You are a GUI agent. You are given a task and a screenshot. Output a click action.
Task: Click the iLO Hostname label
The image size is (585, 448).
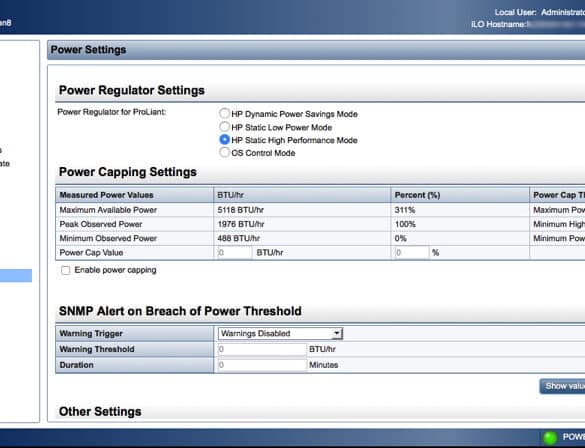point(499,24)
